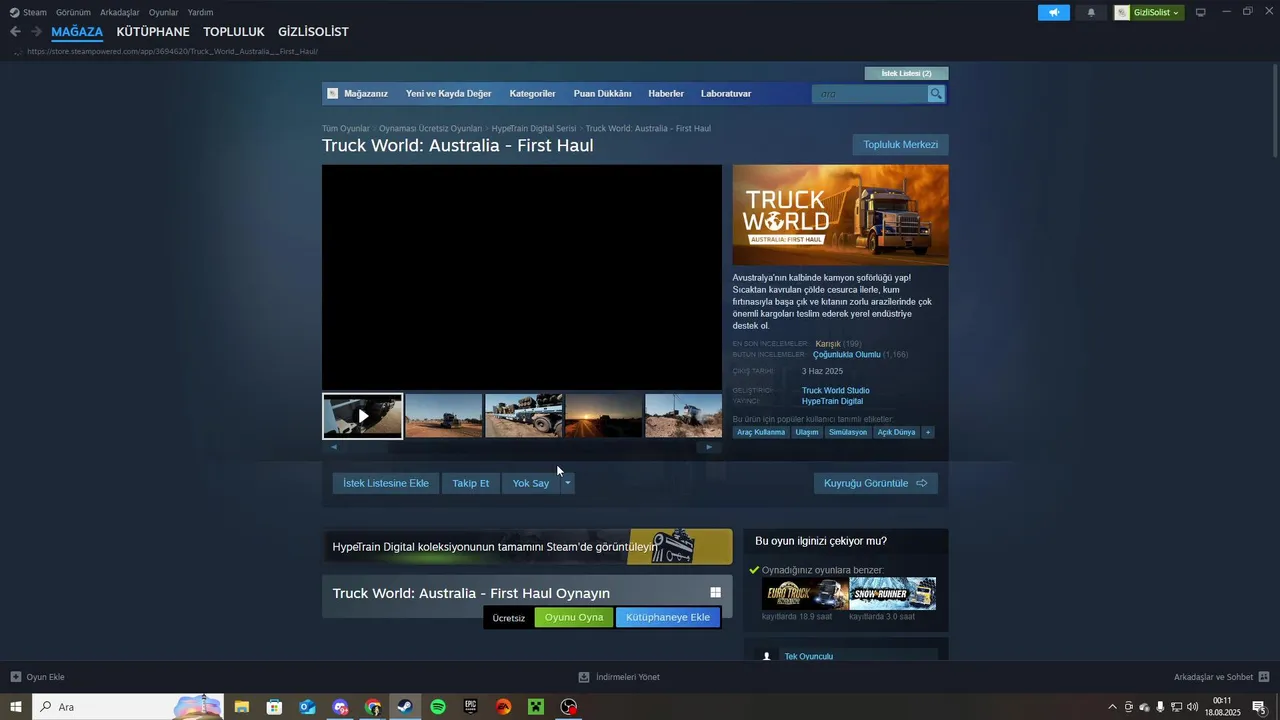Open Haberler in the store bar
Image resolution: width=1280 pixels, height=720 pixels.
[666, 94]
